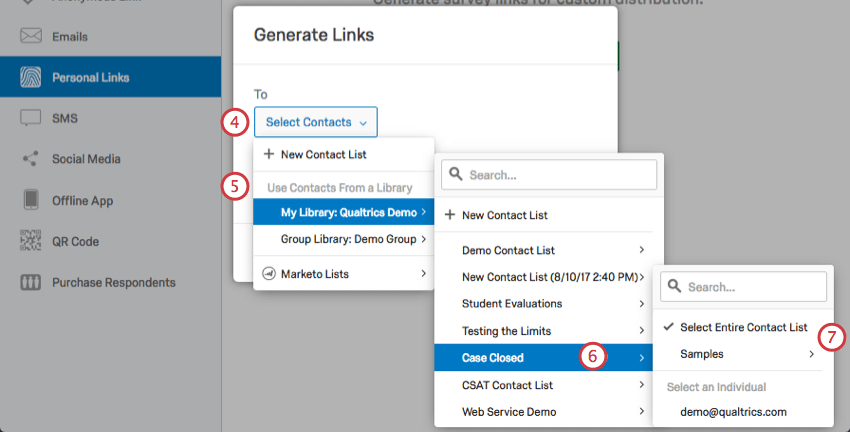Click the Emails envelope icon

[31, 37]
